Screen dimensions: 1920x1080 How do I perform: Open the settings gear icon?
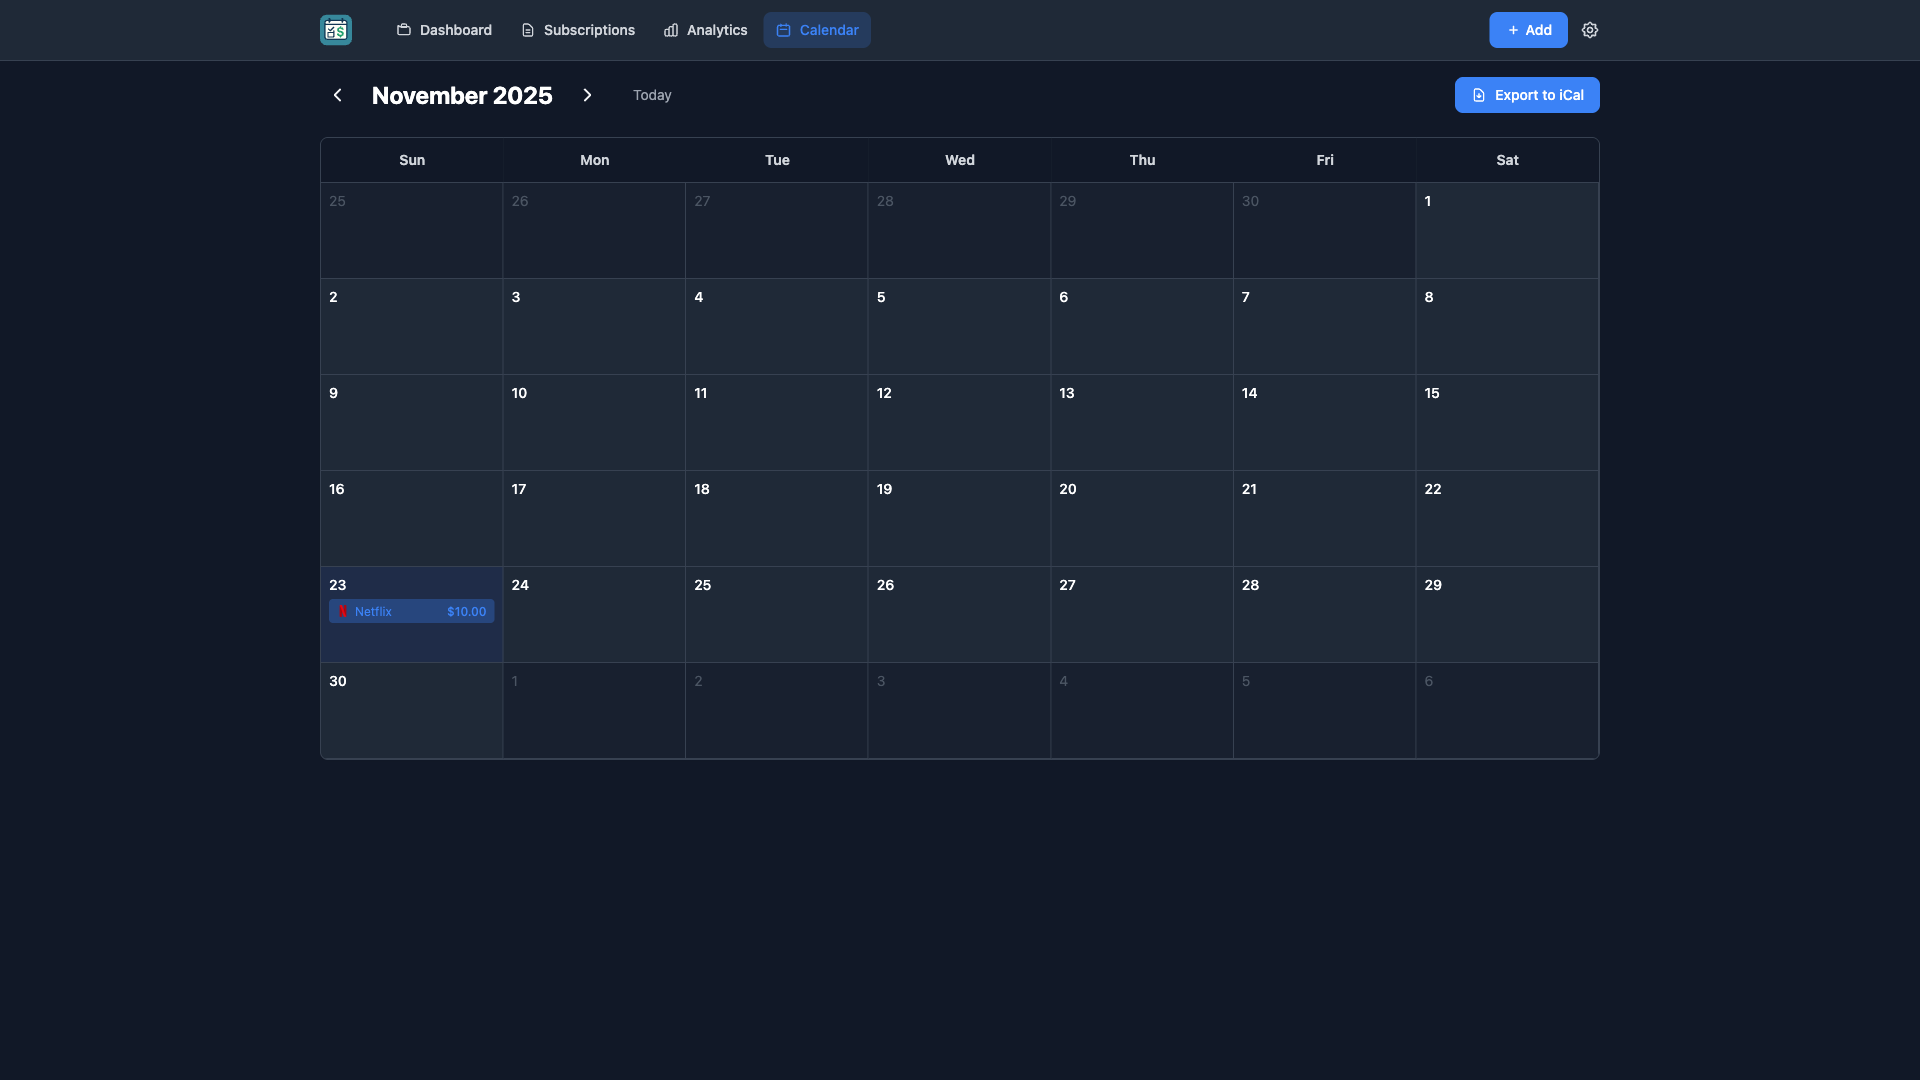(1590, 30)
